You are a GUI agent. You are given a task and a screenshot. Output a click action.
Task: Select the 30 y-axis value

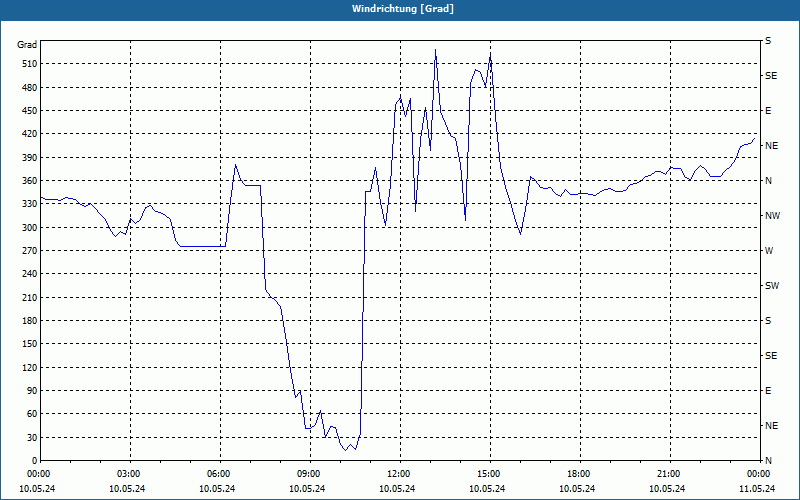31,438
